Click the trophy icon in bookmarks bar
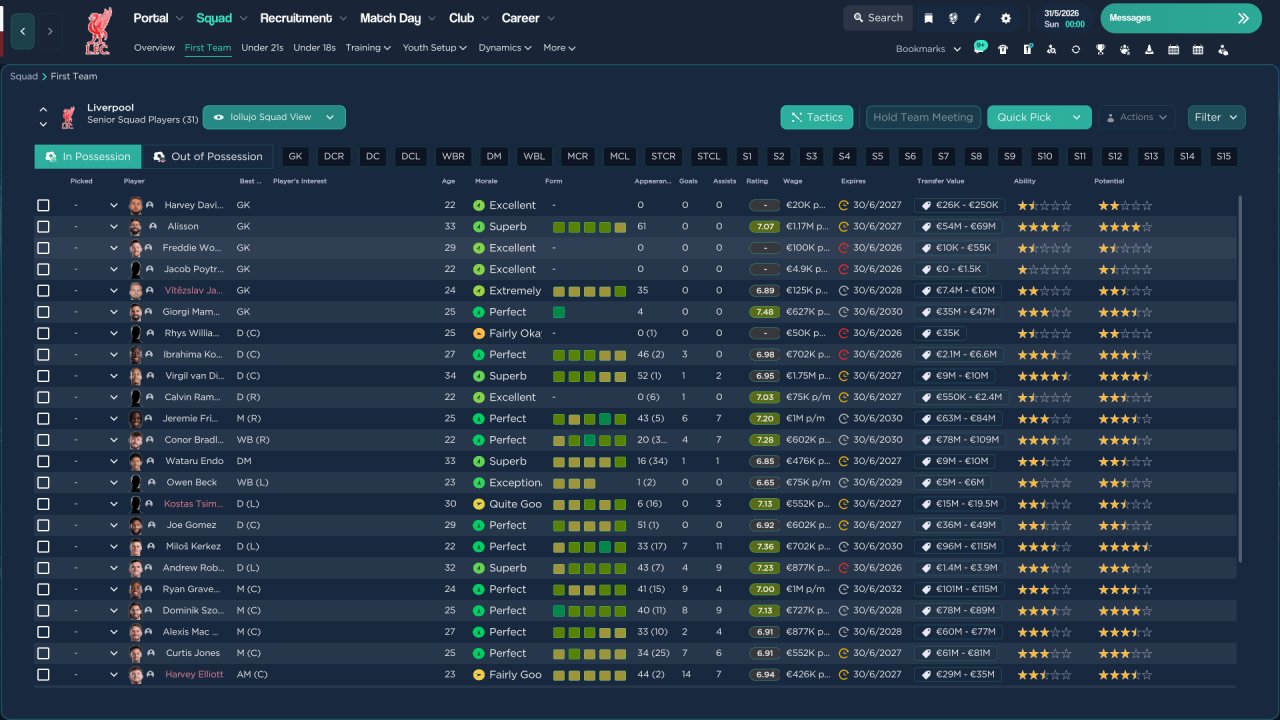The width and height of the screenshot is (1280, 720). (x=1100, y=49)
